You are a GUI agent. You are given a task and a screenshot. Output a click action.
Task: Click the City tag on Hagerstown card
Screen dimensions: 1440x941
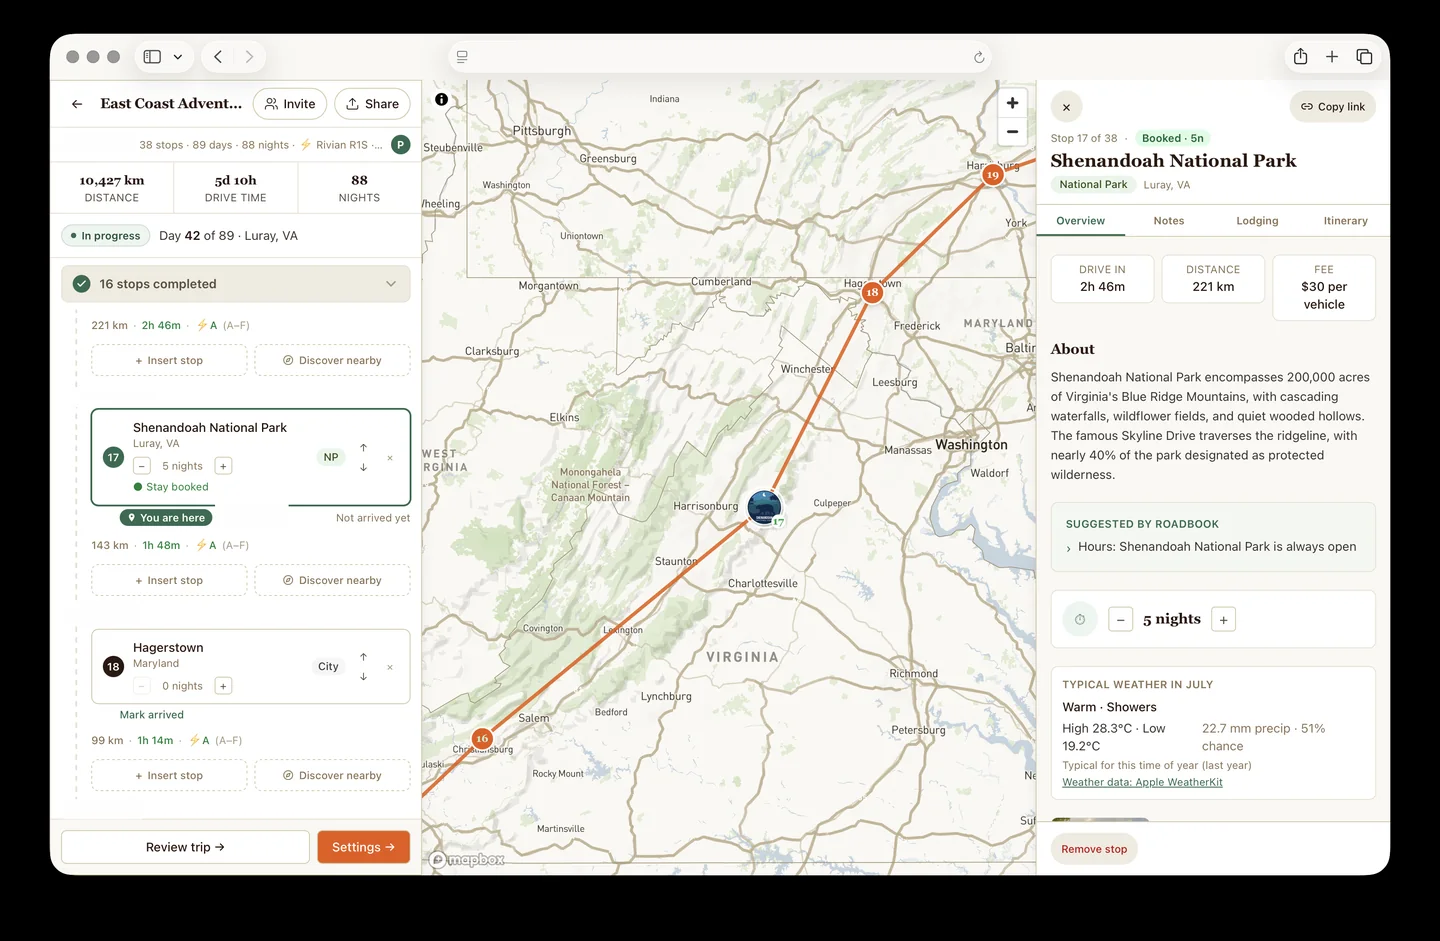328,667
